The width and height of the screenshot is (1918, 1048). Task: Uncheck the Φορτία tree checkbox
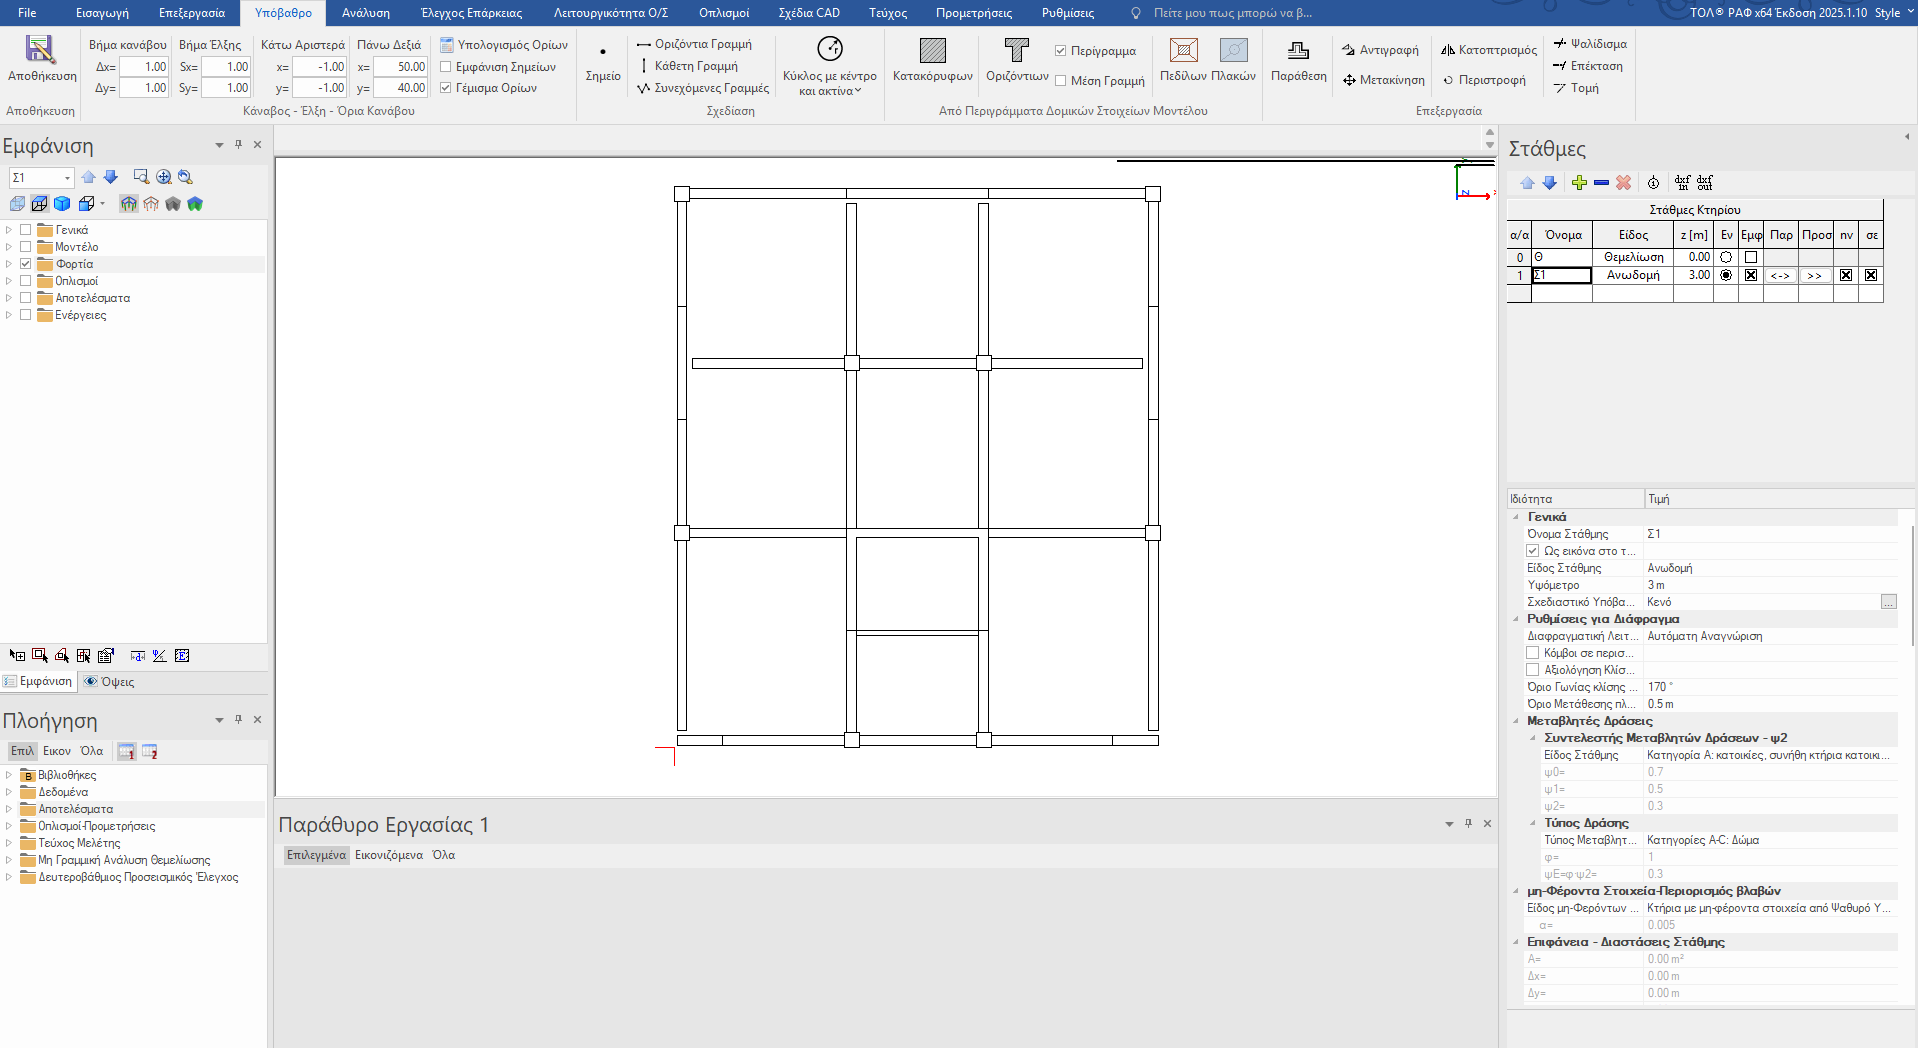point(26,264)
